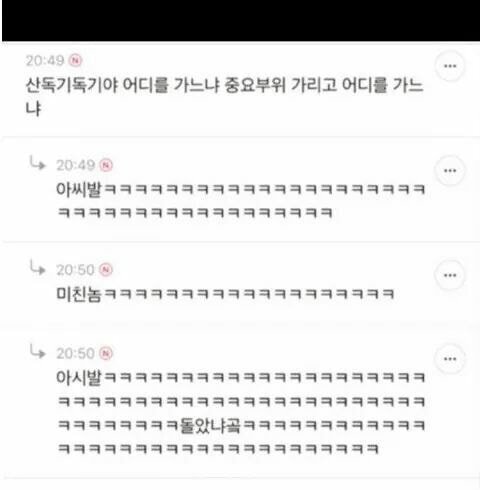Click the black banner at the top
480x490 pixels.
241,21
